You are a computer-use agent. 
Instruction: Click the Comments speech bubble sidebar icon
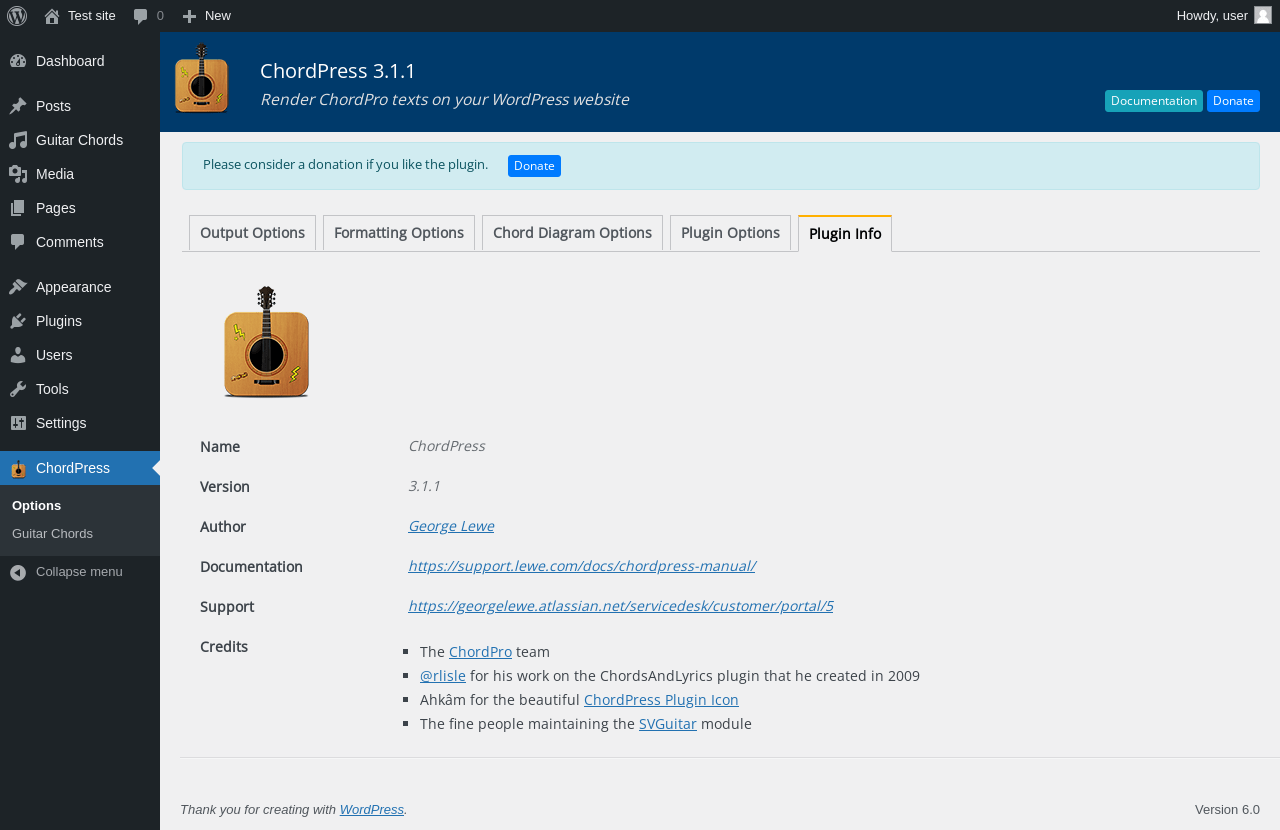pyautogui.click(x=18, y=242)
